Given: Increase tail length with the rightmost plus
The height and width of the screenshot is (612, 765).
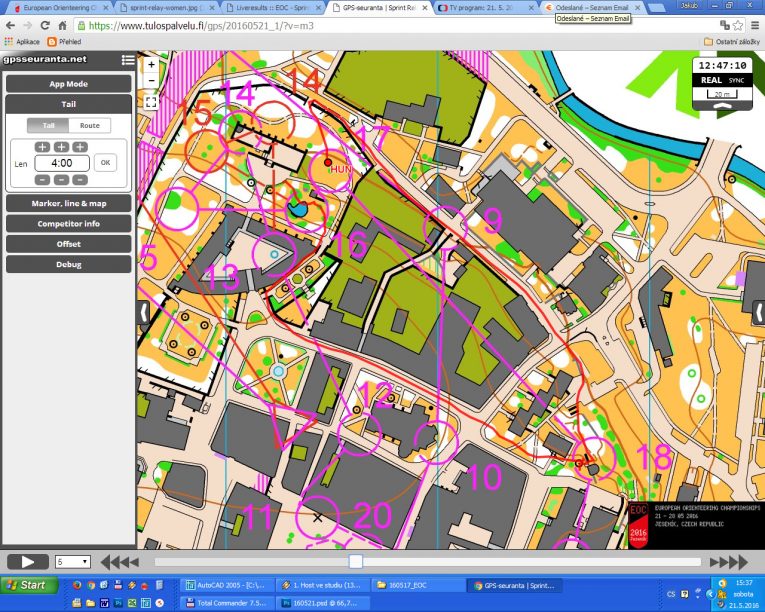Looking at the screenshot, I should point(80,147).
